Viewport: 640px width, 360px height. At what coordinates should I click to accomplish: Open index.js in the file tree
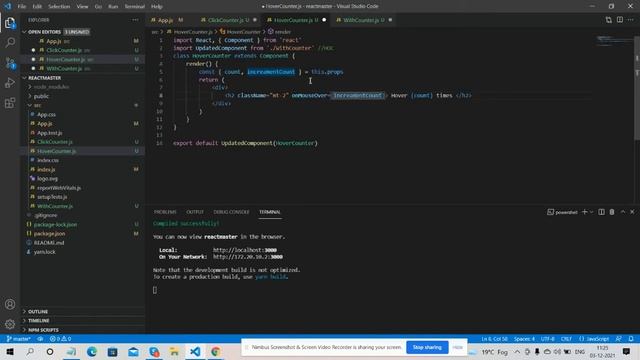point(46,169)
